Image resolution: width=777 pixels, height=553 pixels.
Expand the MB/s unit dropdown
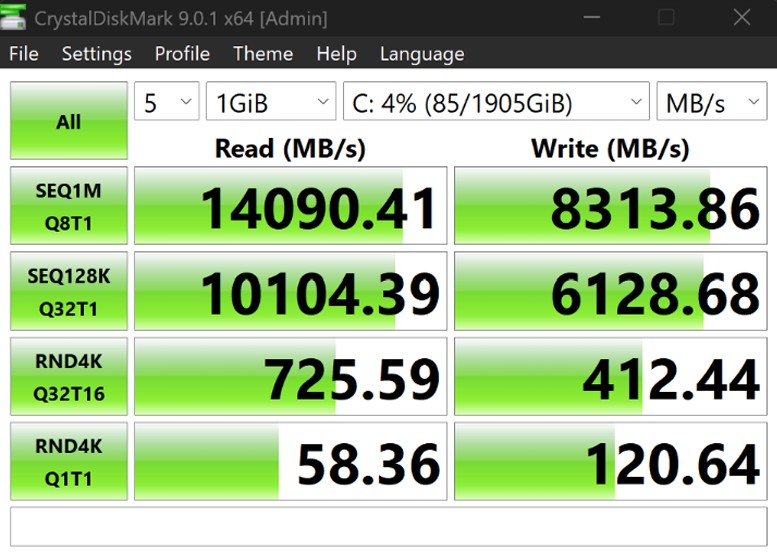click(712, 101)
